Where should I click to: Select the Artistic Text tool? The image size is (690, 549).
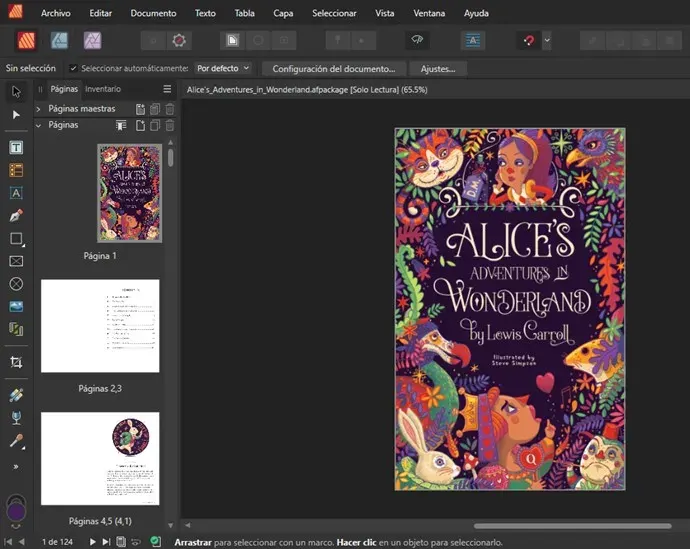16,193
